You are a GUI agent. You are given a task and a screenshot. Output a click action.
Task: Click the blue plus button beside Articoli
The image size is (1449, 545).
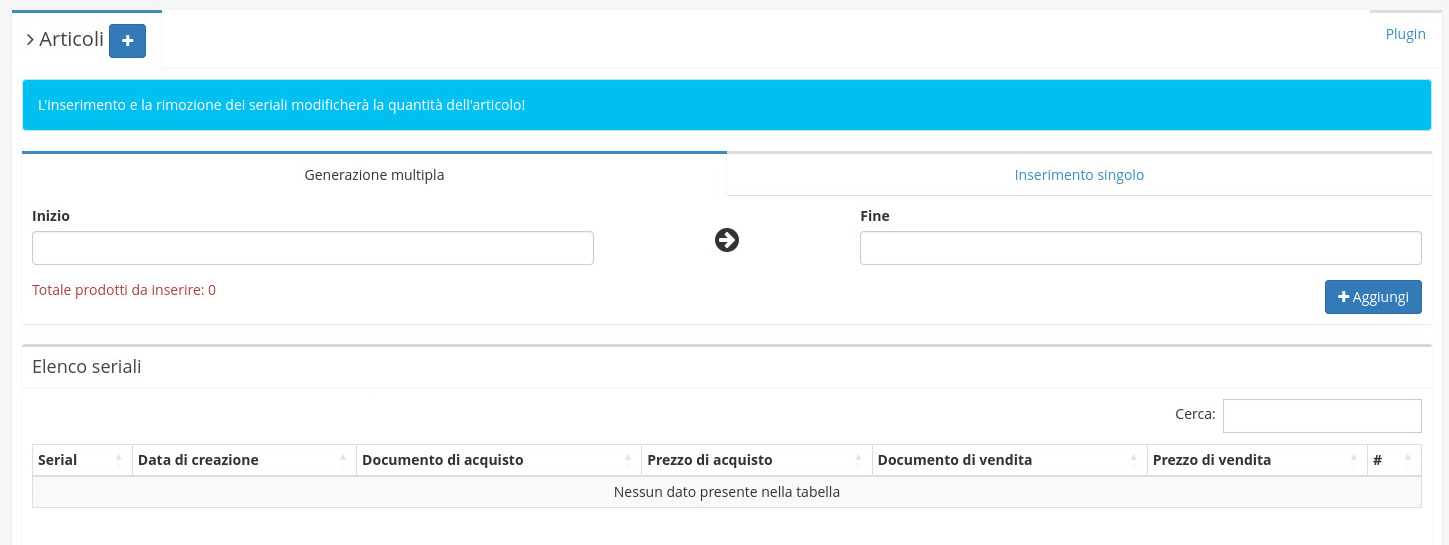click(127, 41)
